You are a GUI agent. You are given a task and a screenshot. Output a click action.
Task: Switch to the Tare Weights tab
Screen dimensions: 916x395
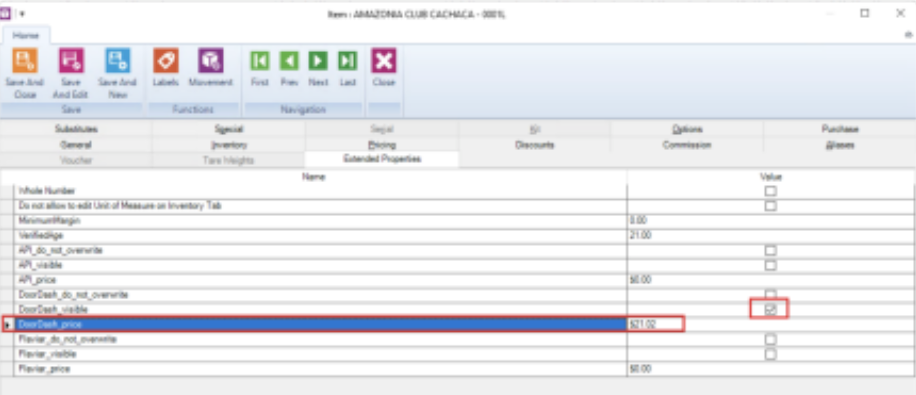tap(228, 160)
